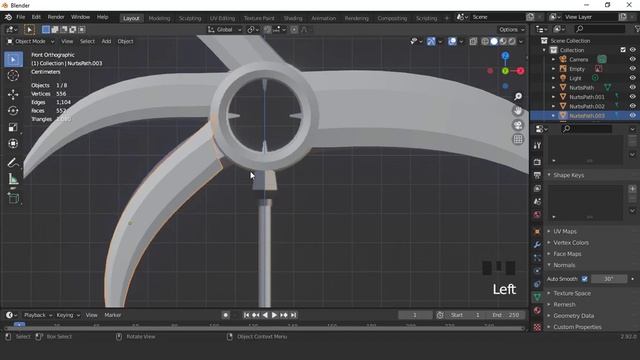The height and width of the screenshot is (360, 640).
Task: Add a new shape key plus button
Action: (x=632, y=189)
